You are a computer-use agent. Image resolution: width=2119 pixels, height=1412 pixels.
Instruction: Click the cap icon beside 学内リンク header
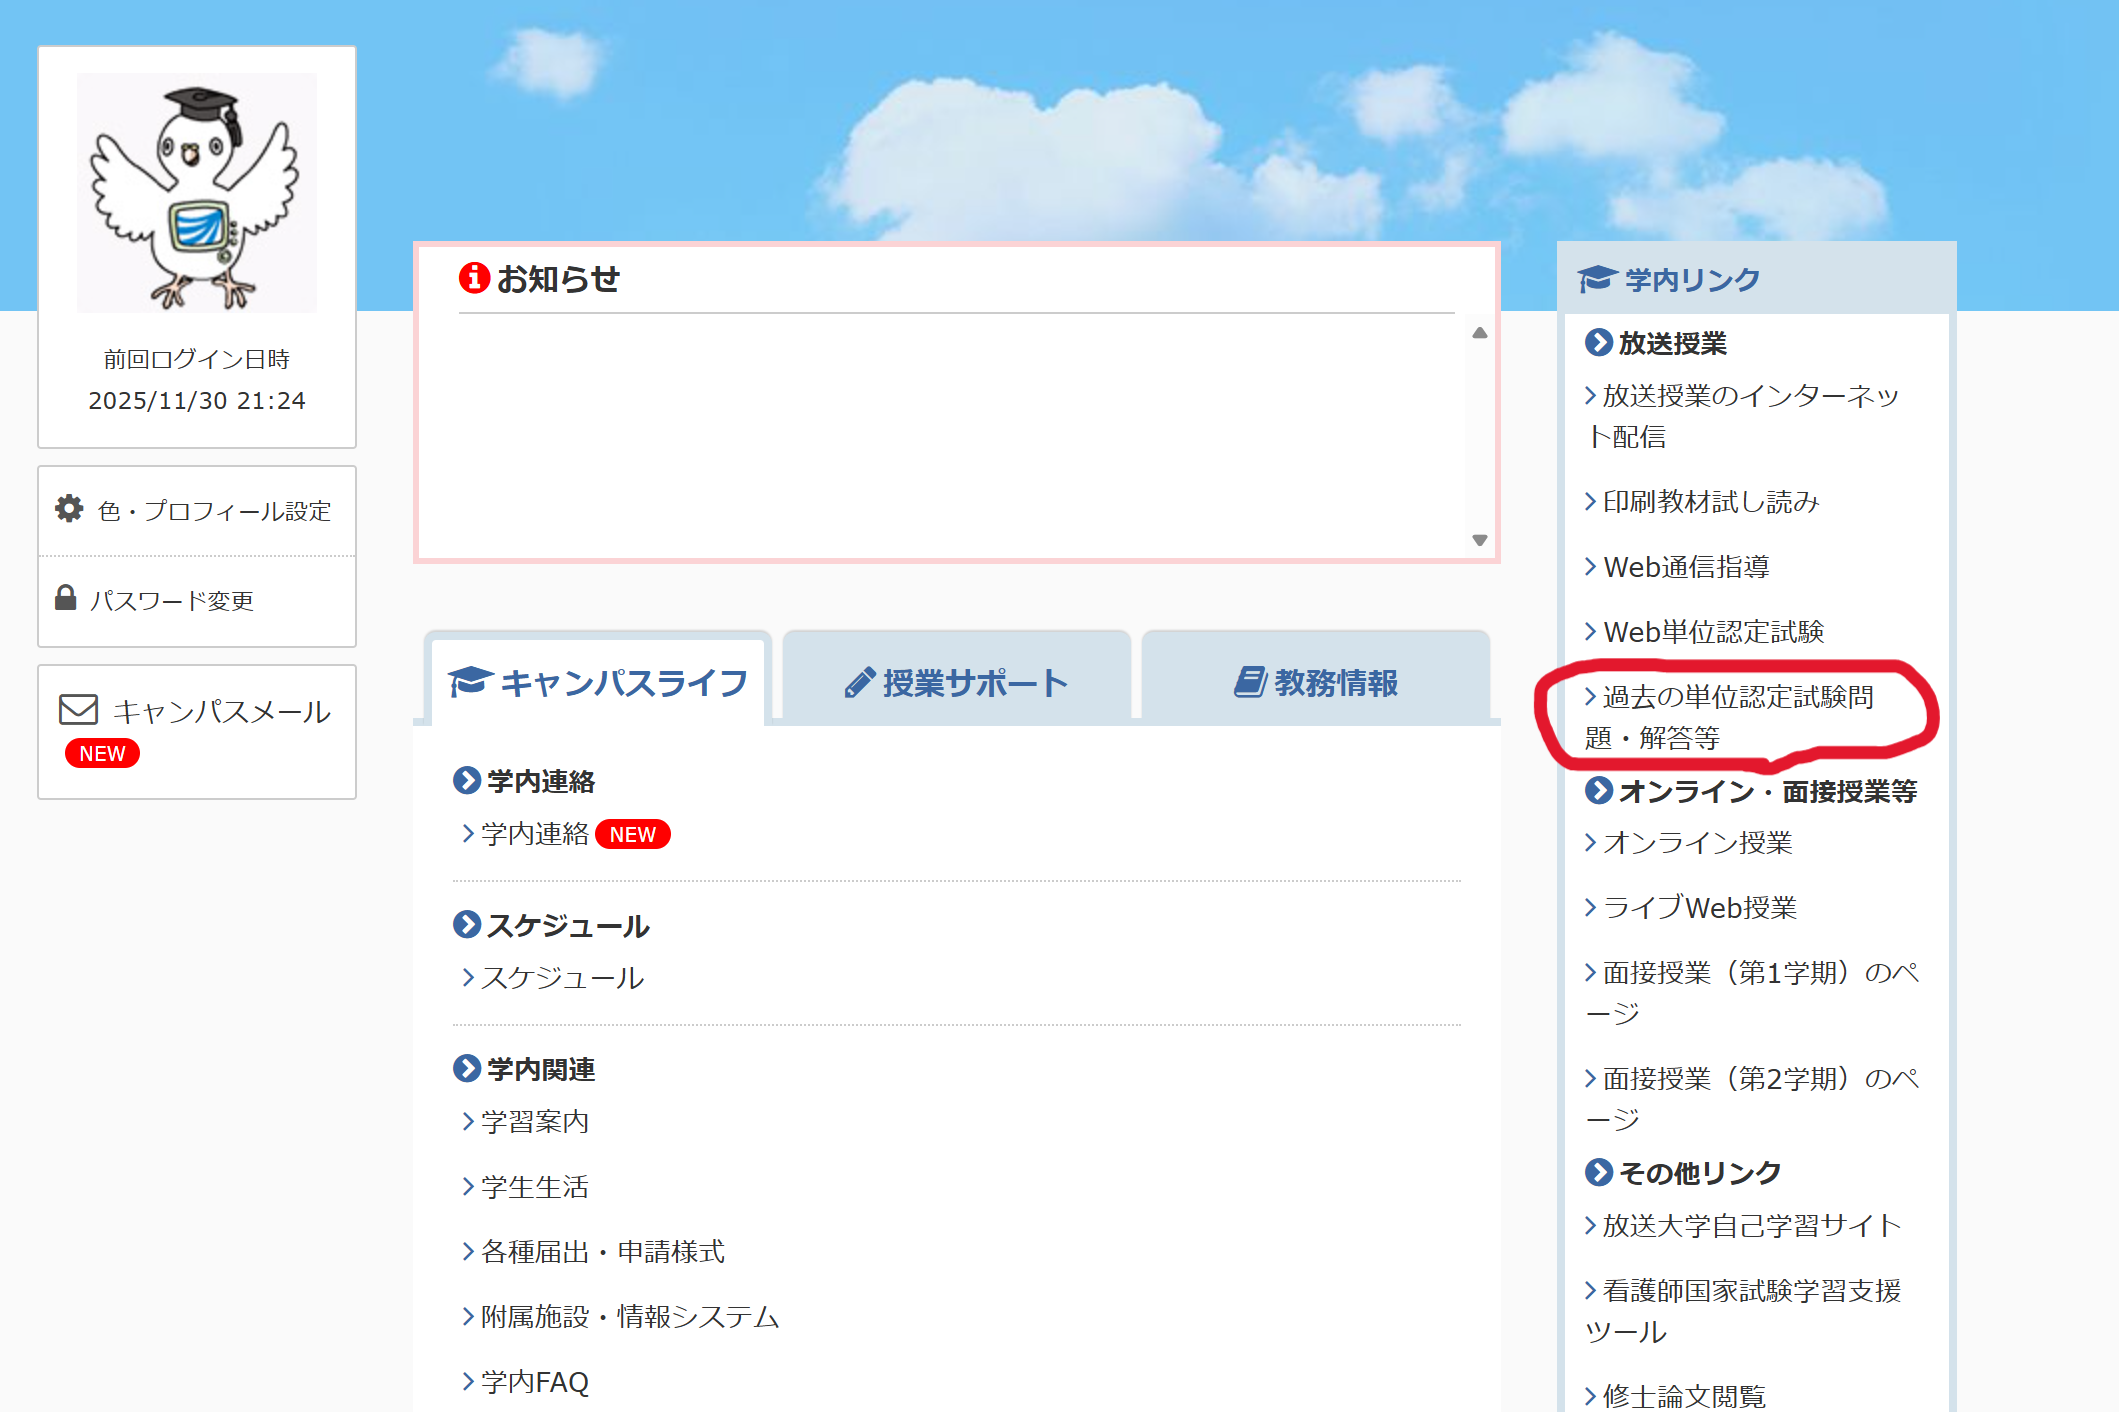click(1597, 277)
